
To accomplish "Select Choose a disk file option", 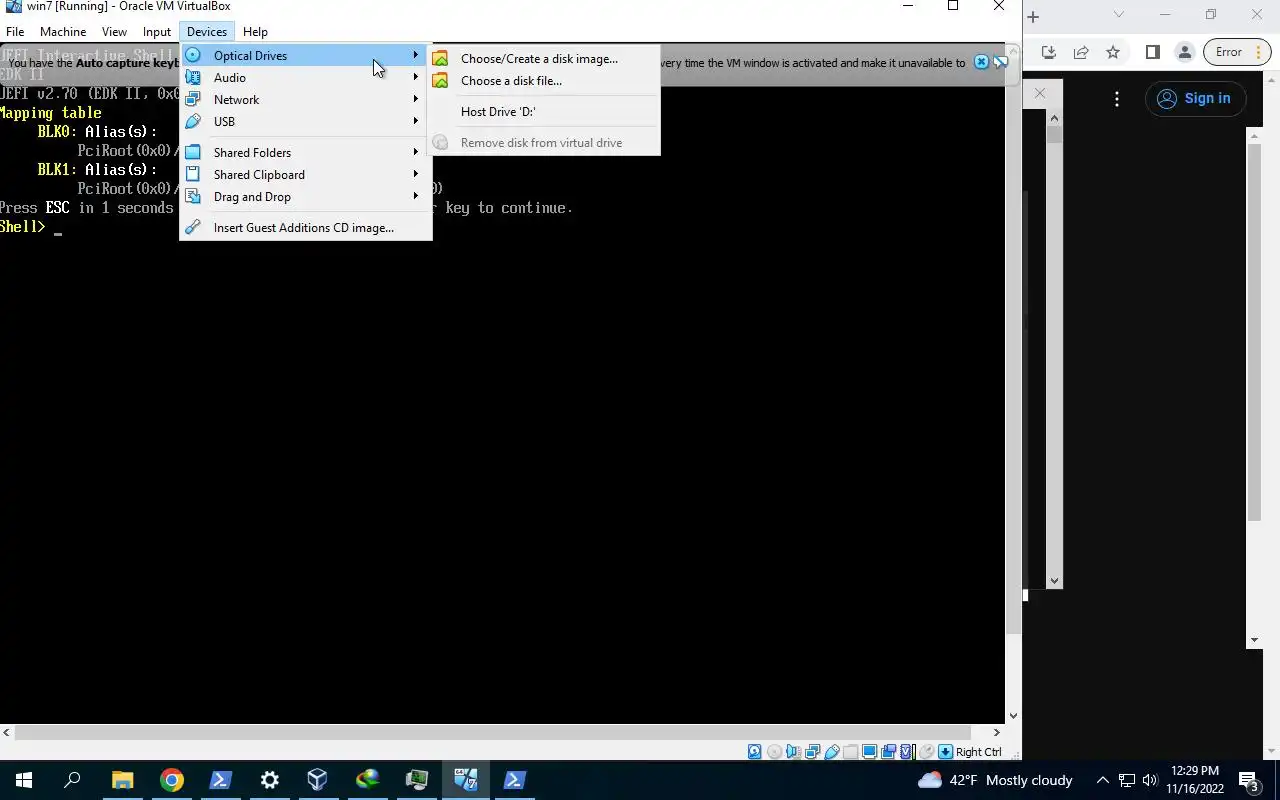I will point(544,80).
